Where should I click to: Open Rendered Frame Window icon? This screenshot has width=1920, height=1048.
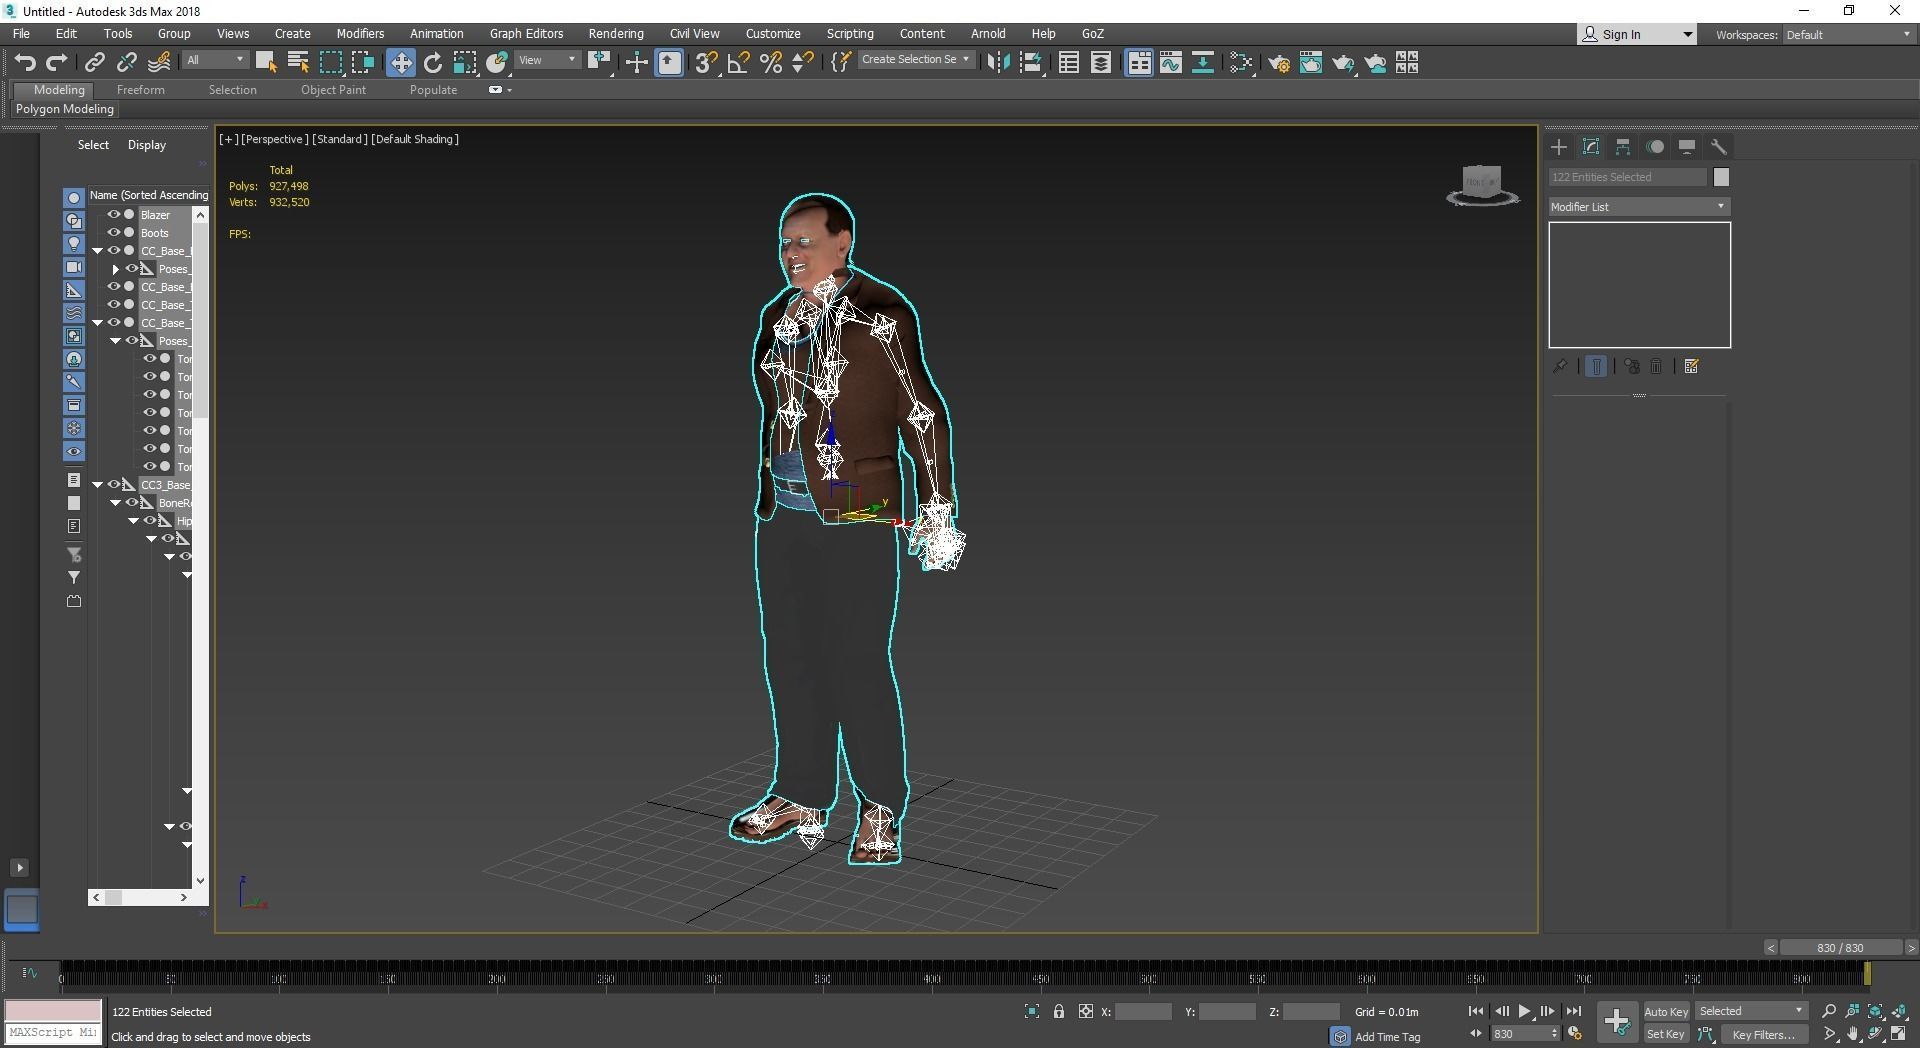(1311, 63)
